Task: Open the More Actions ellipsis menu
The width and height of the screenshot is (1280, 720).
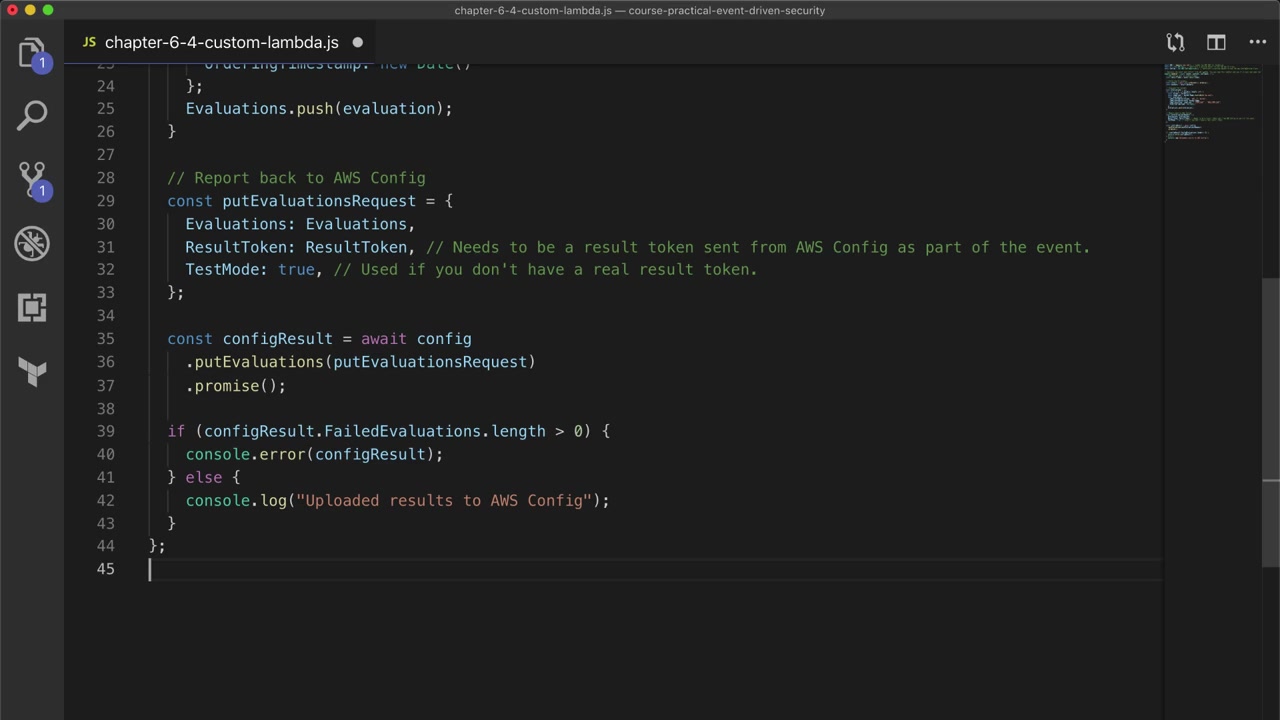Action: tap(1258, 42)
